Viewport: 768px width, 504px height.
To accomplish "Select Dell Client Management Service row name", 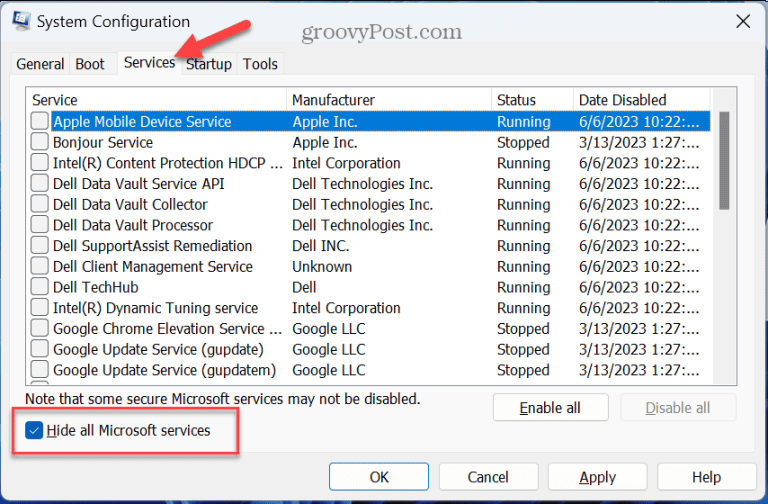I will click(x=153, y=266).
